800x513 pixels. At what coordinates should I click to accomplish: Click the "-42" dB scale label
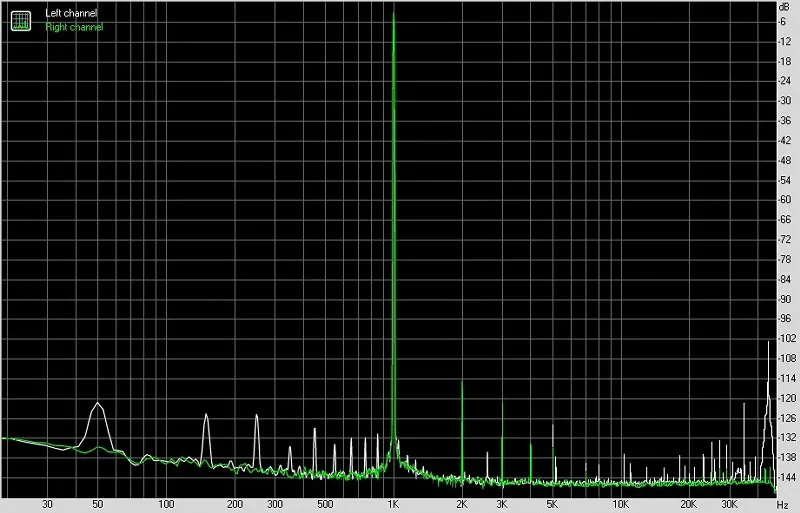(x=784, y=140)
